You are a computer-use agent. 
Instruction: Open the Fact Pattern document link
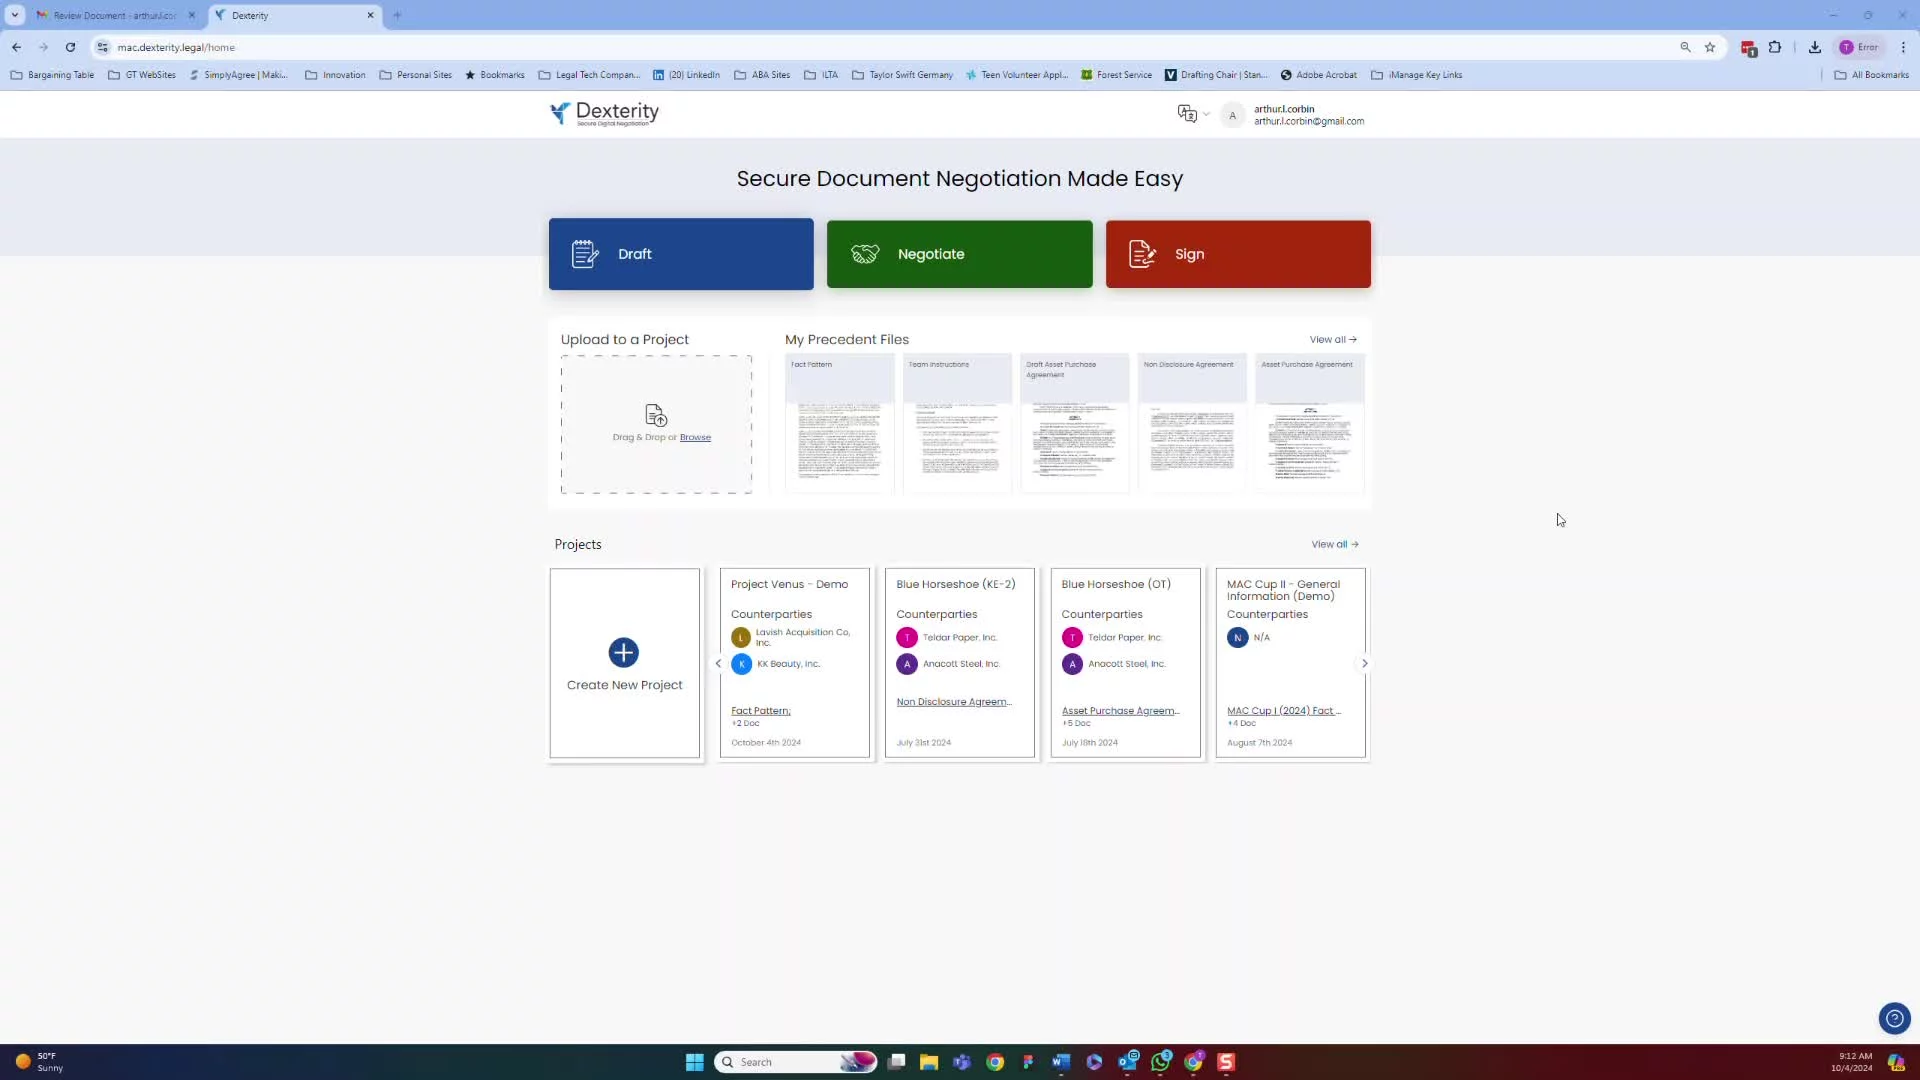coord(760,711)
